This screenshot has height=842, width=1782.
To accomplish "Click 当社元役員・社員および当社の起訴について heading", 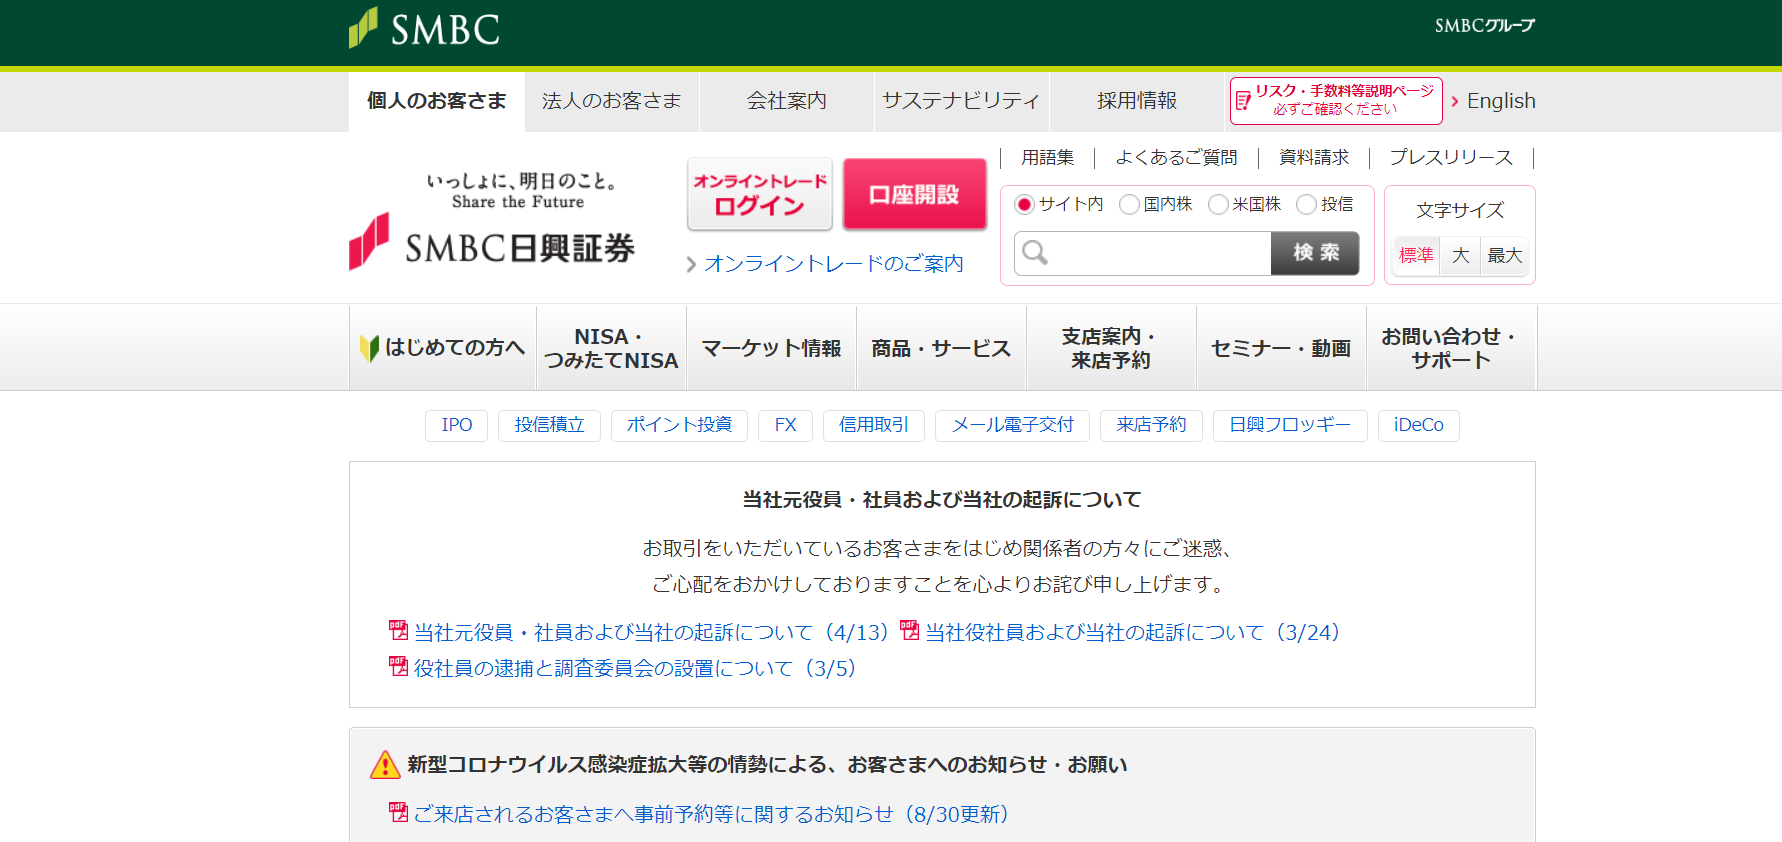I will coord(942,499).
